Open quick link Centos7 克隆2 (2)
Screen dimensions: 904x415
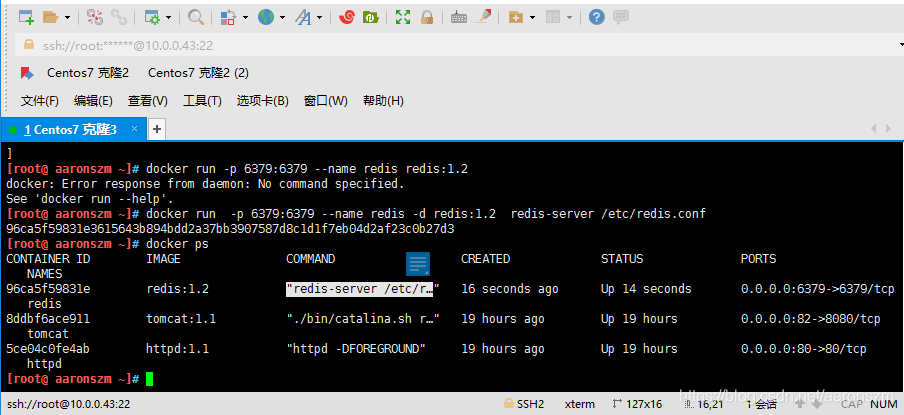[x=198, y=73]
